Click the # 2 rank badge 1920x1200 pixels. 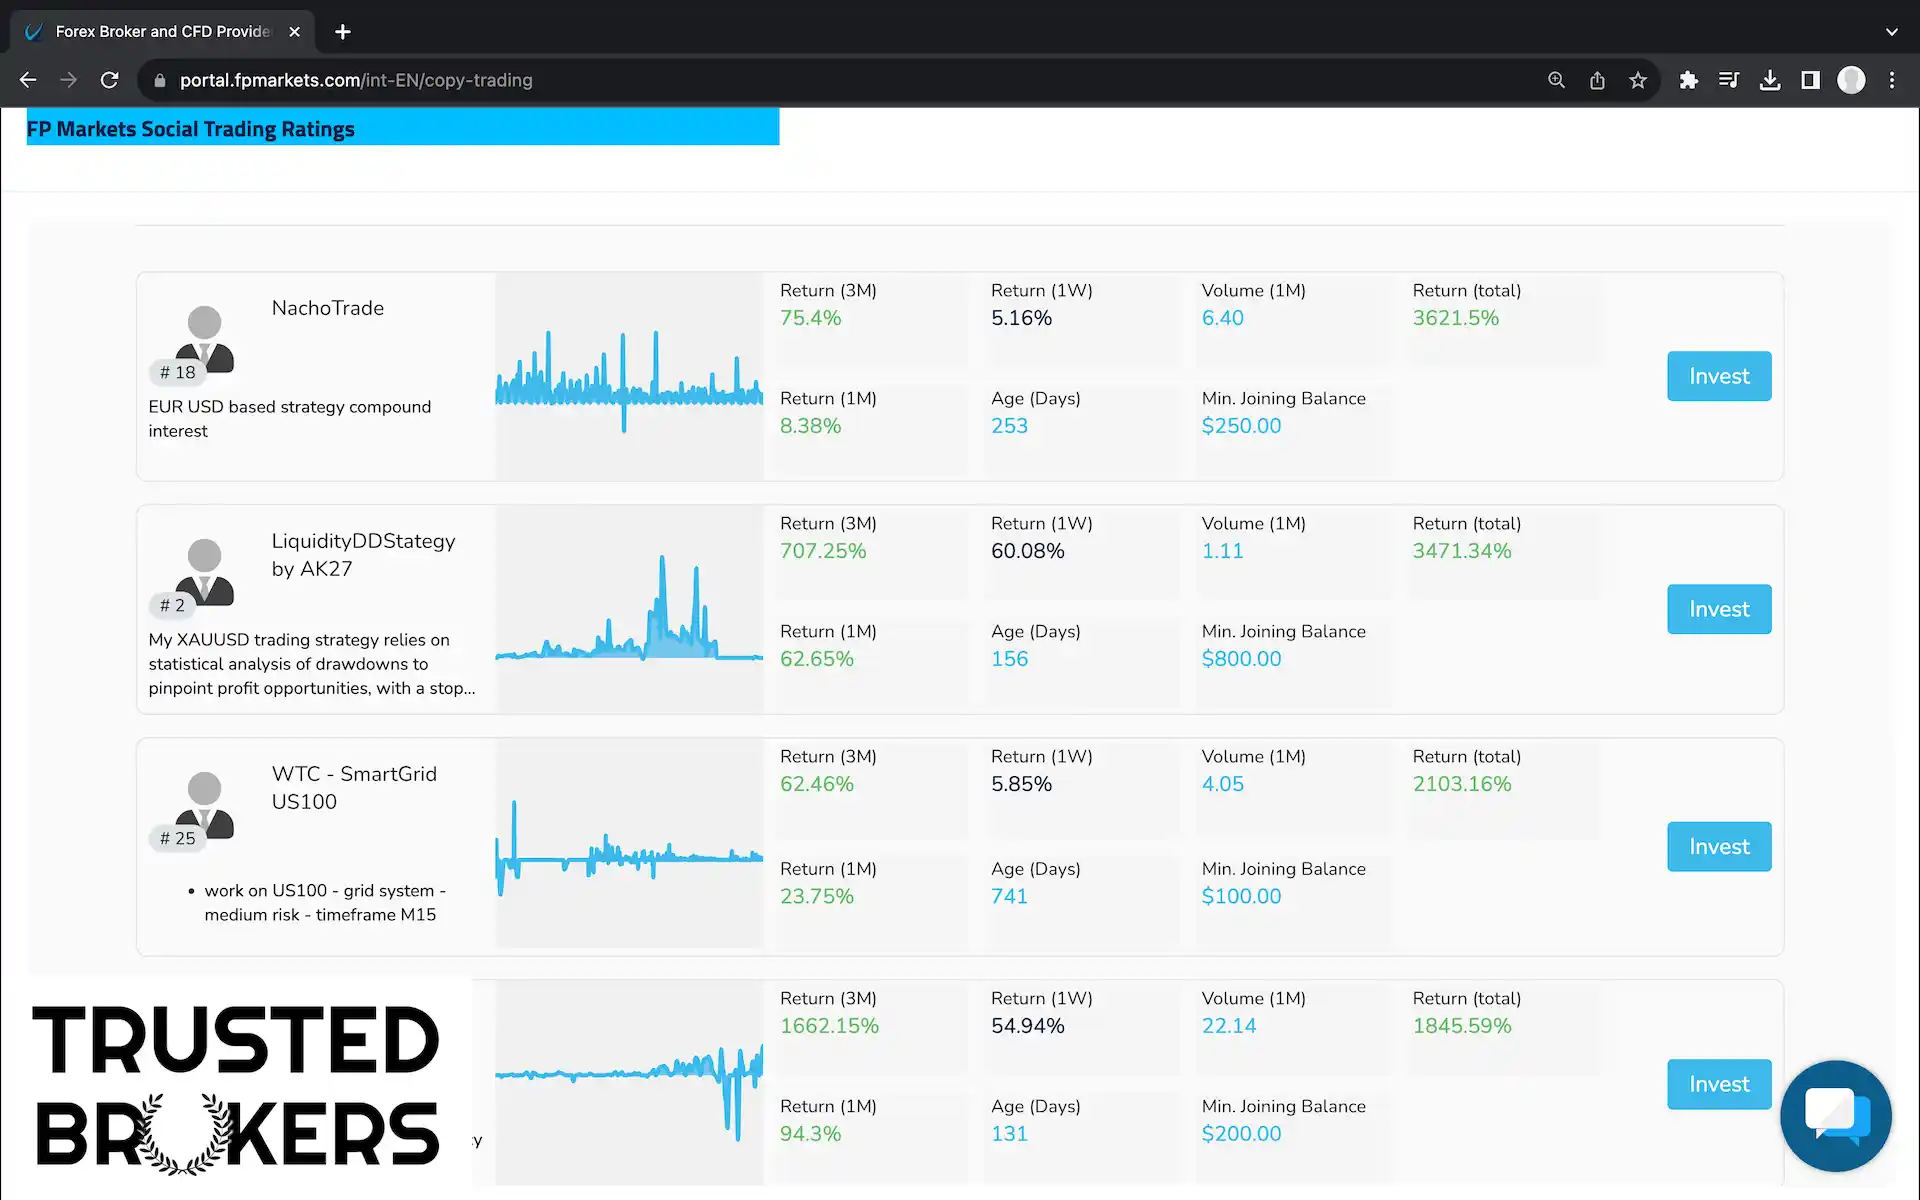172,605
